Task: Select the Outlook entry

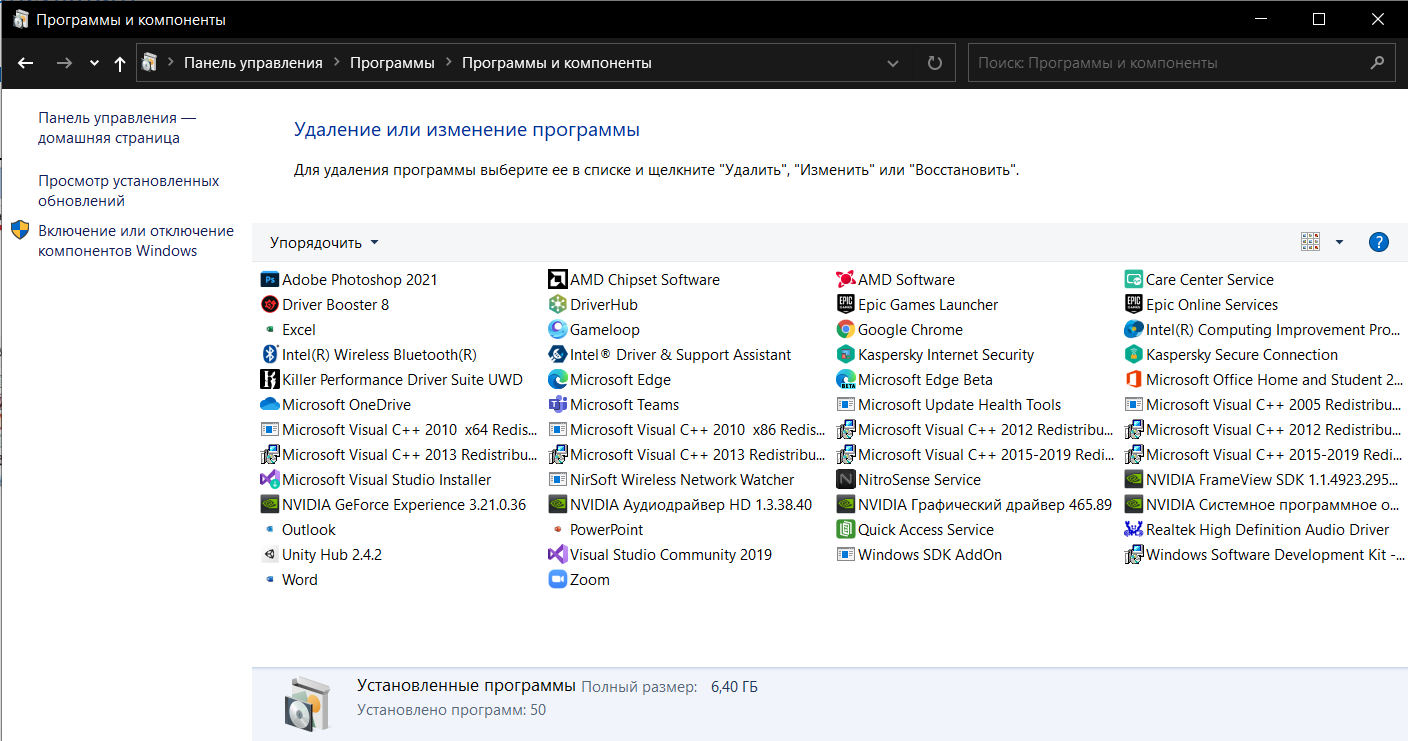Action: pos(298,530)
